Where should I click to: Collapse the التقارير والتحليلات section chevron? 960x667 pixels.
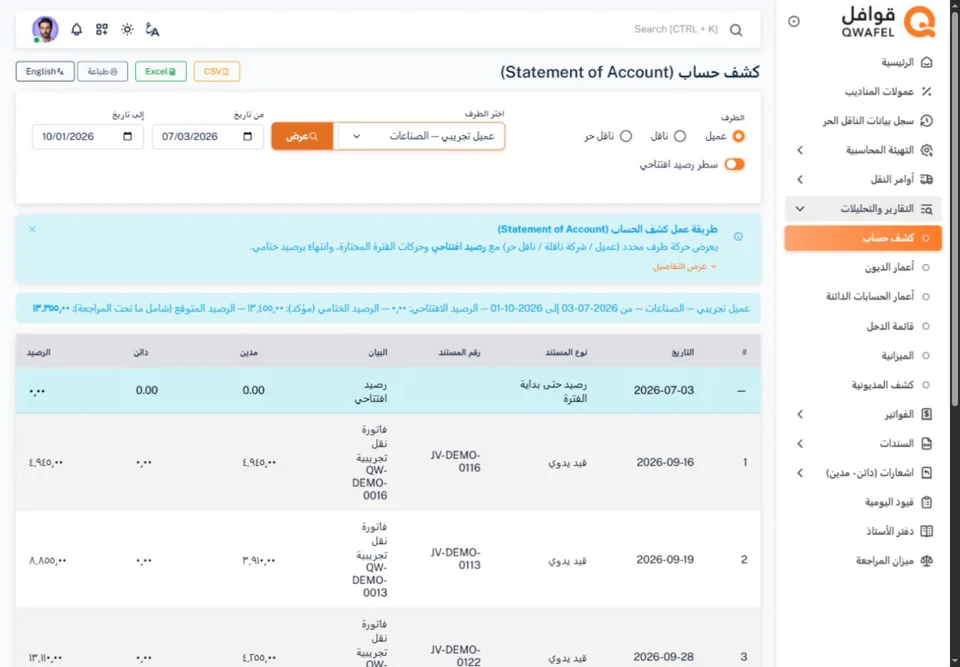pyautogui.click(x=800, y=209)
